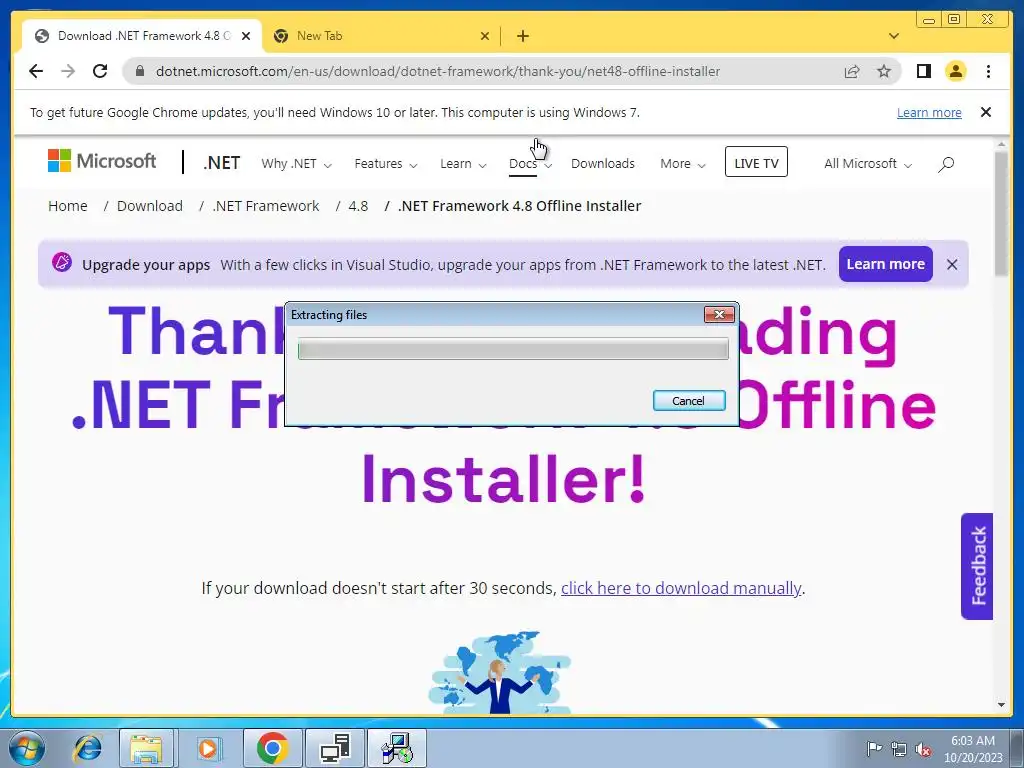Click the extraction progress bar
The width and height of the screenshot is (1024, 768).
click(x=513, y=349)
